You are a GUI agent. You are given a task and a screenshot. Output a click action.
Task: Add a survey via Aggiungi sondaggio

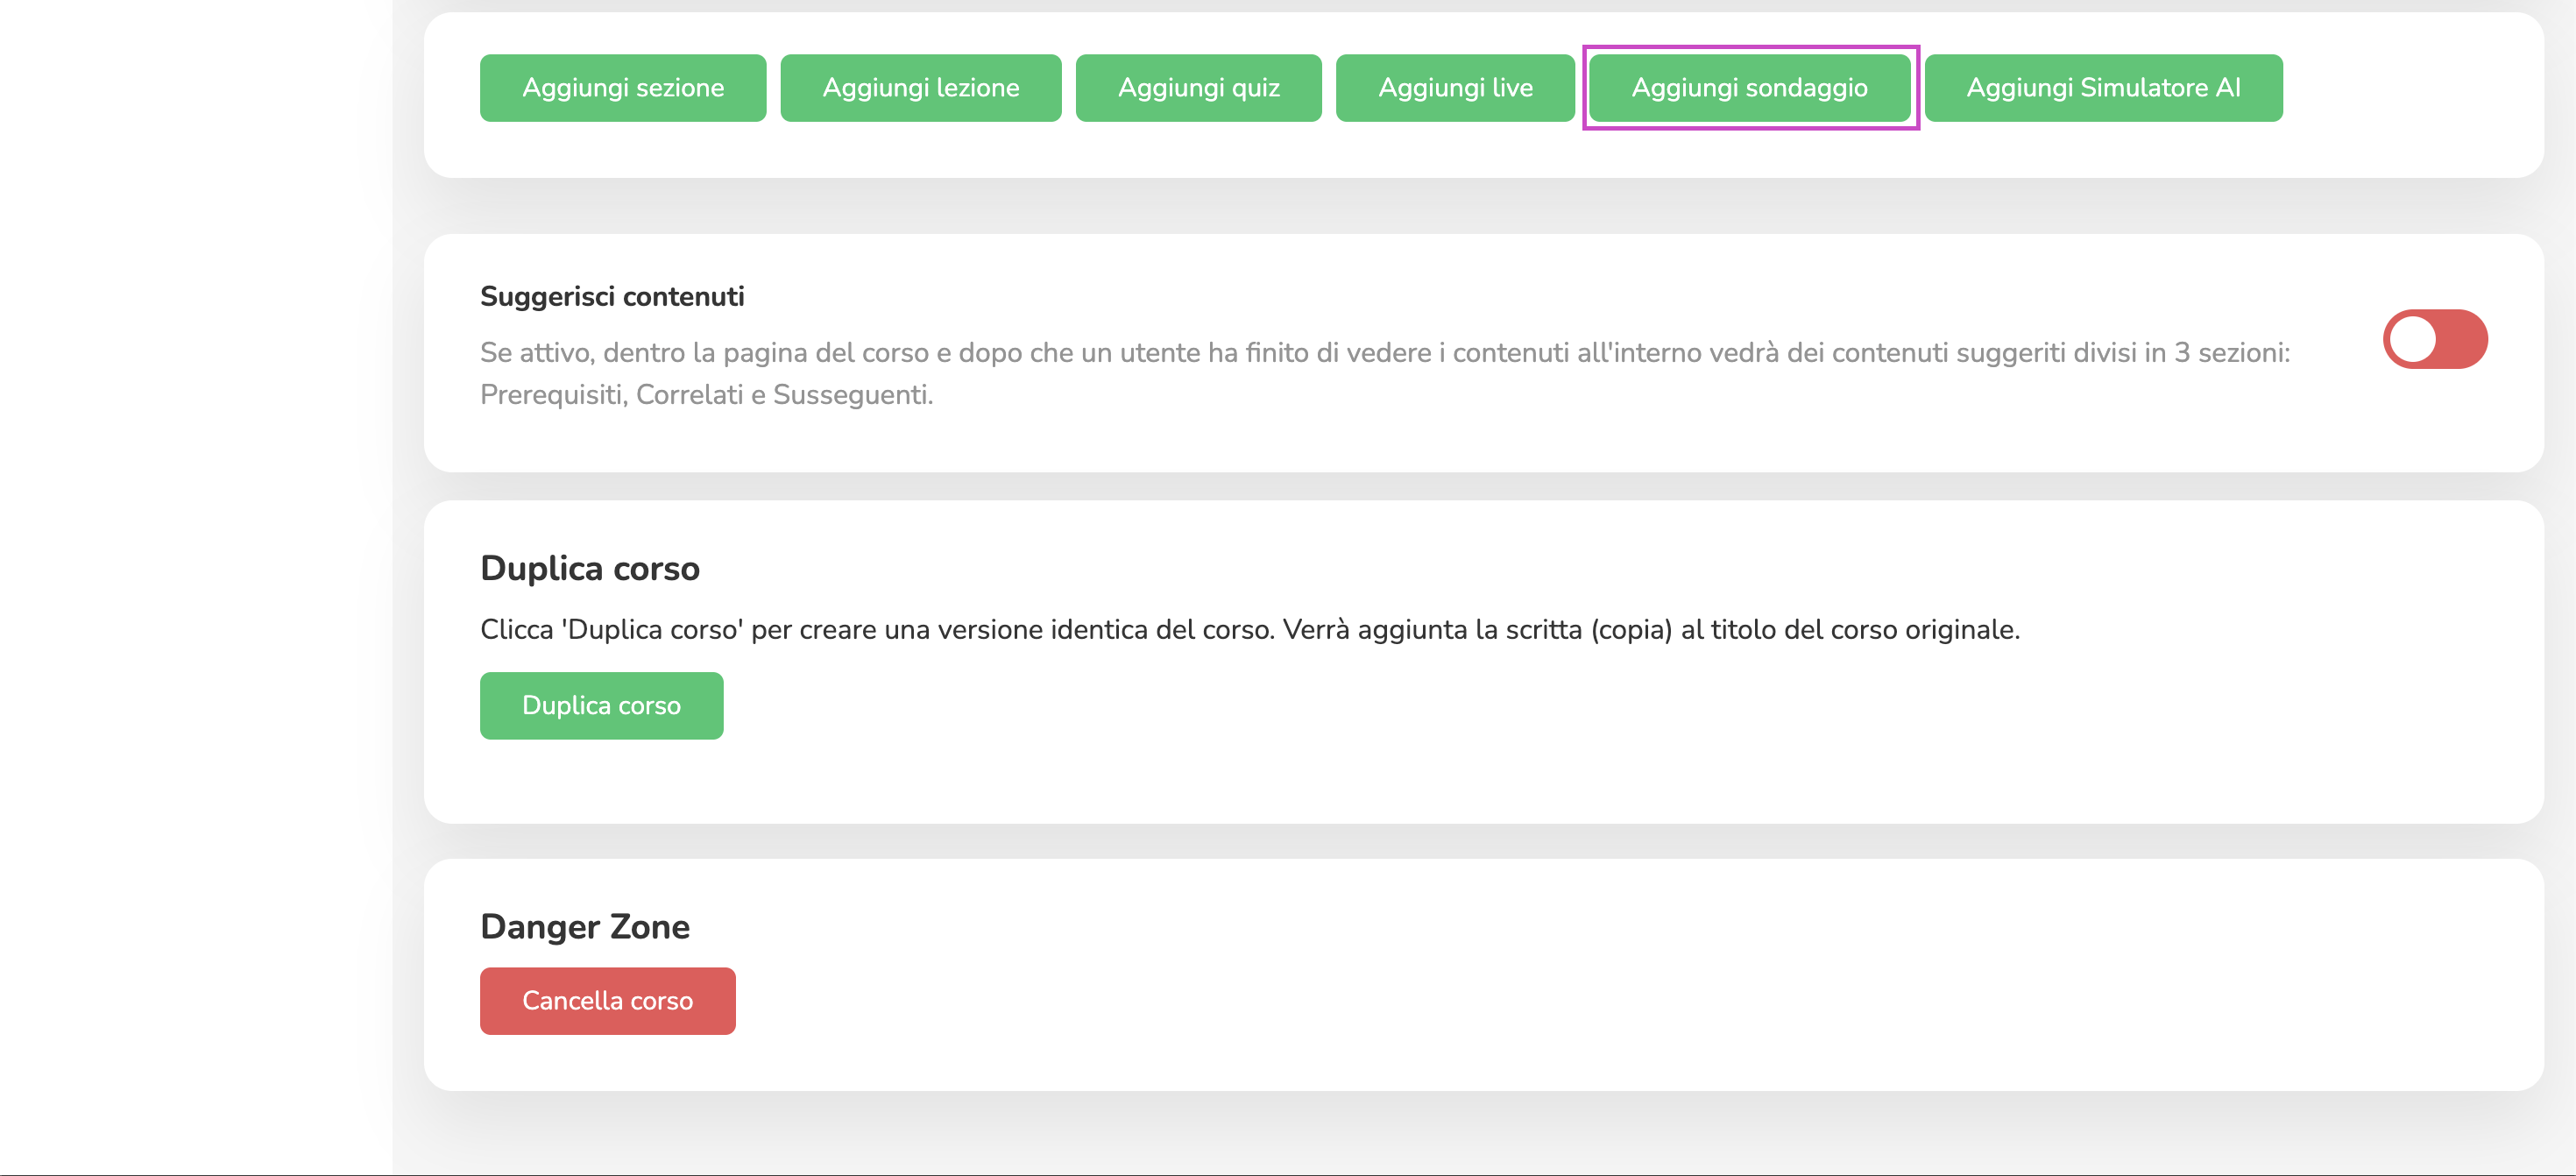[1750, 88]
